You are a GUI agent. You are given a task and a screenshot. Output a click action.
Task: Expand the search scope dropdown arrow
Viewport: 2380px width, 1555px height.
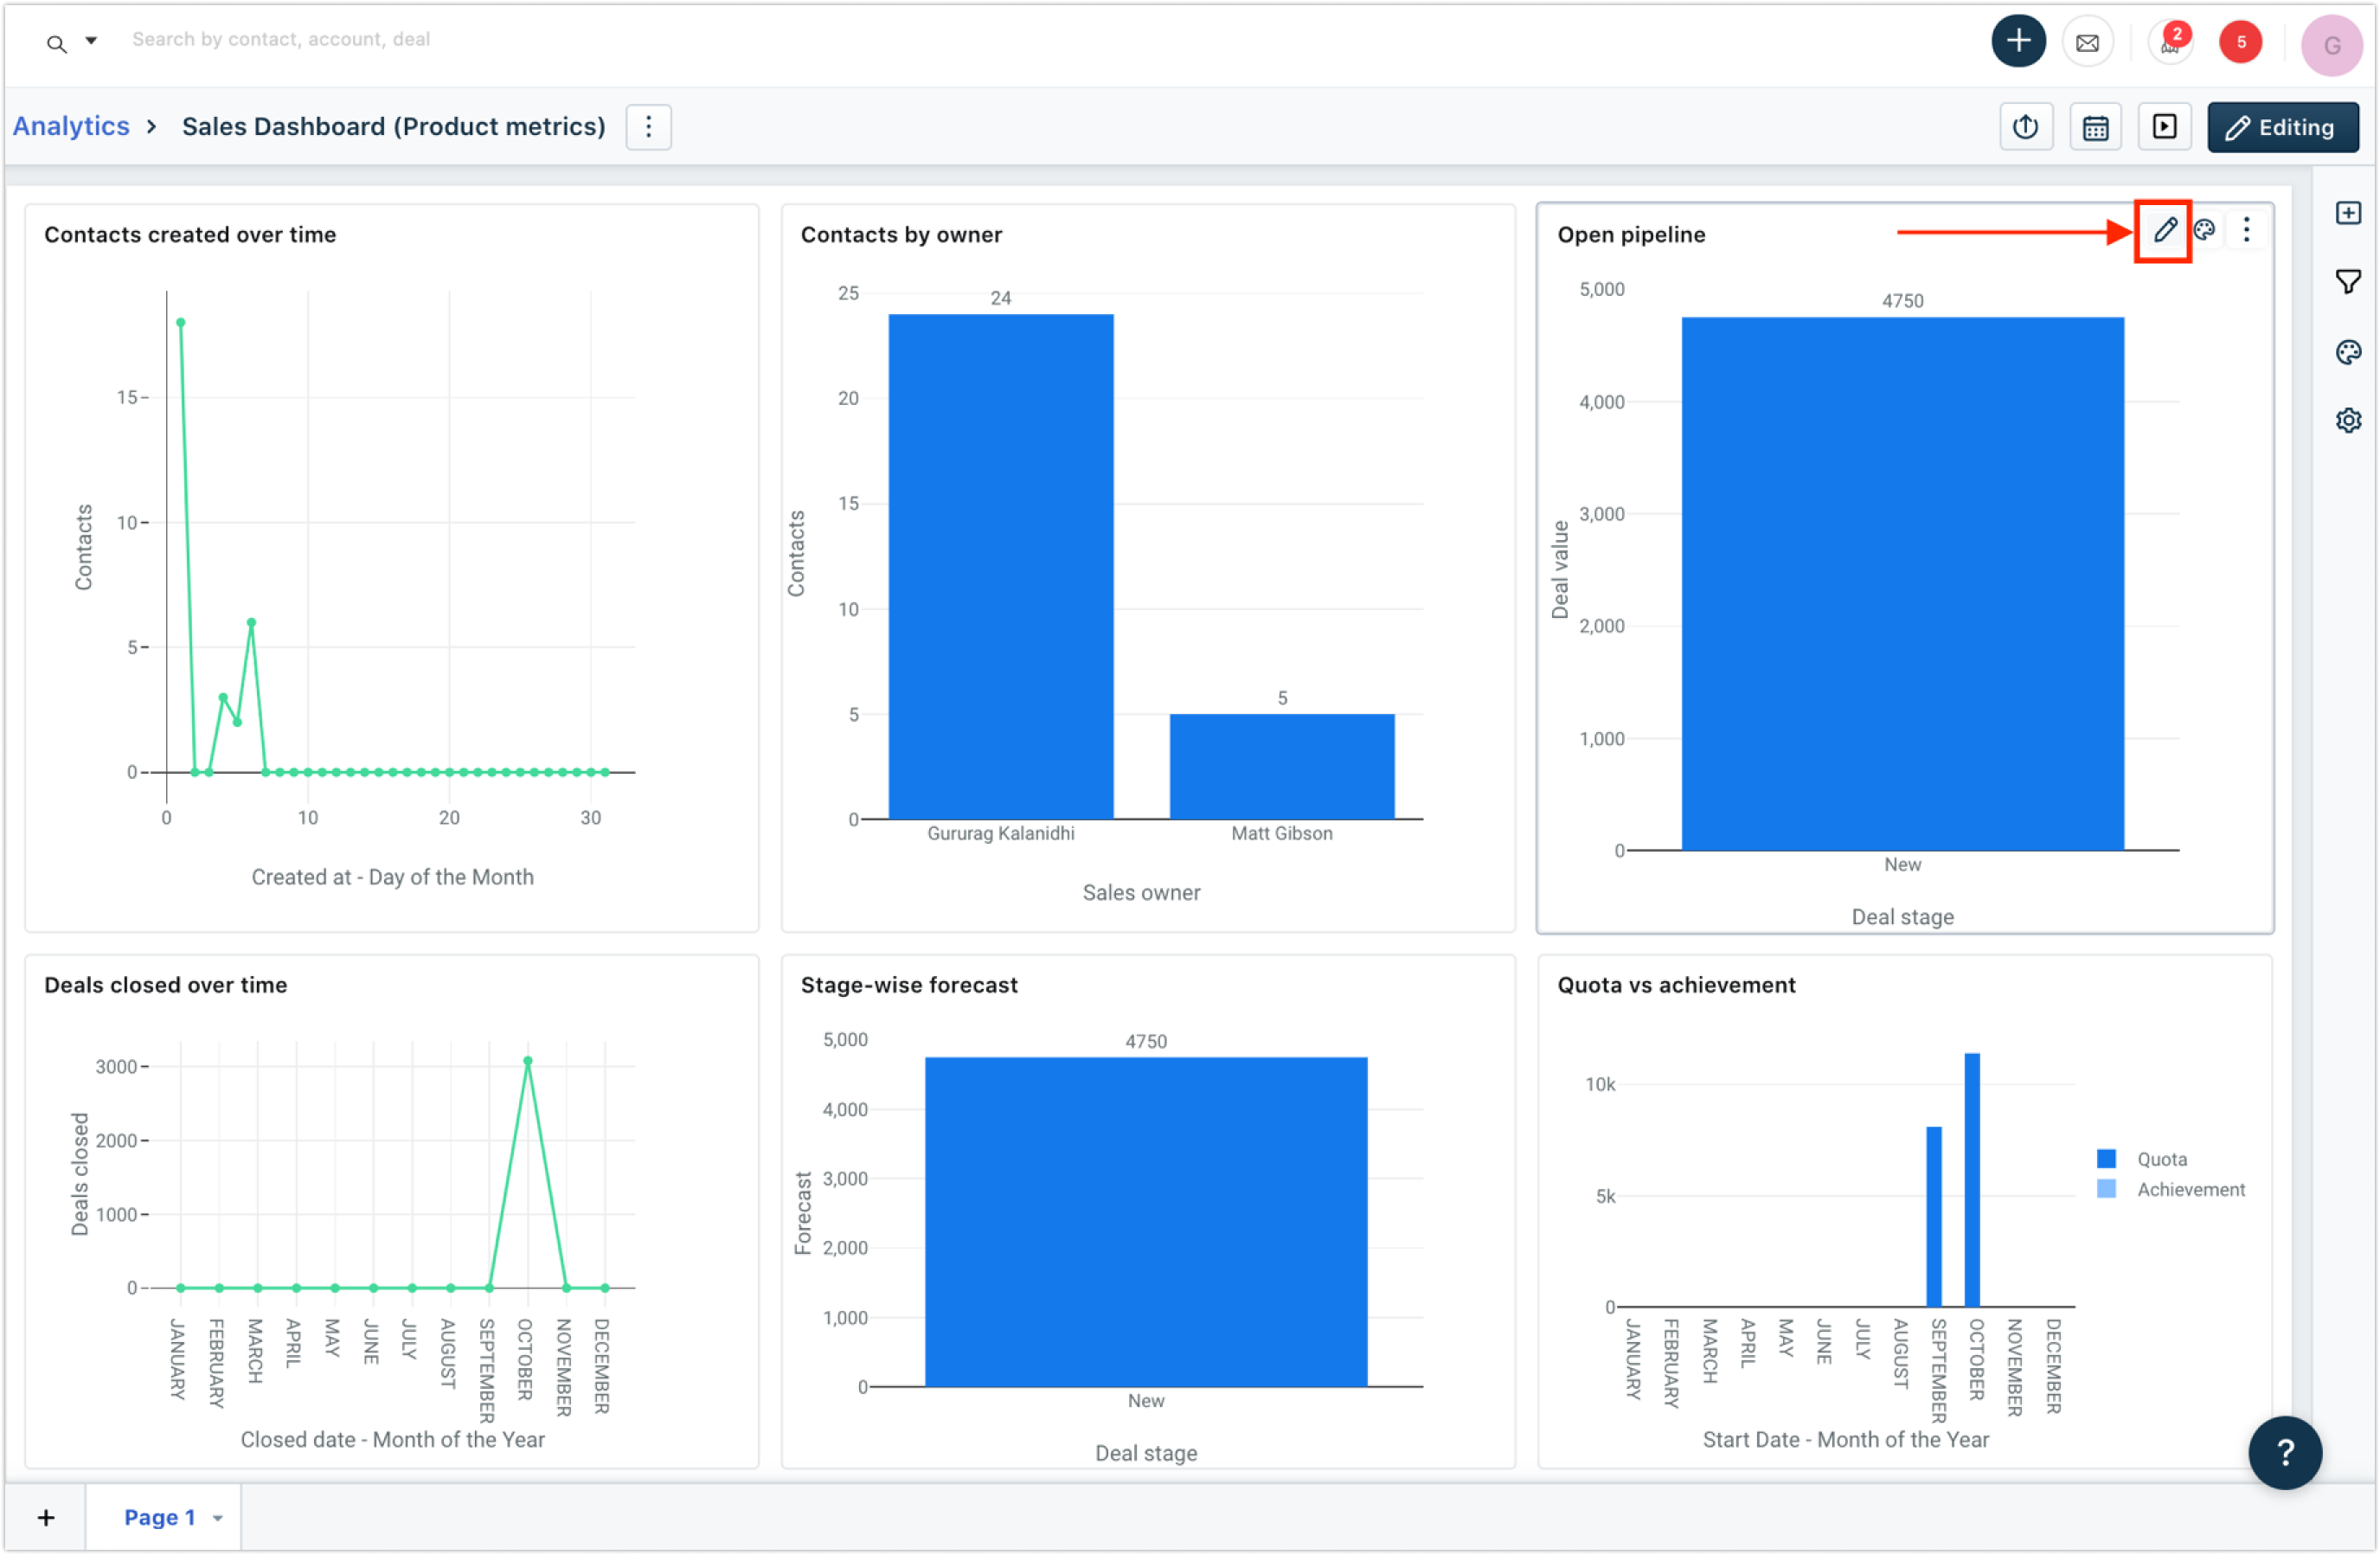pyautogui.click(x=91, y=41)
